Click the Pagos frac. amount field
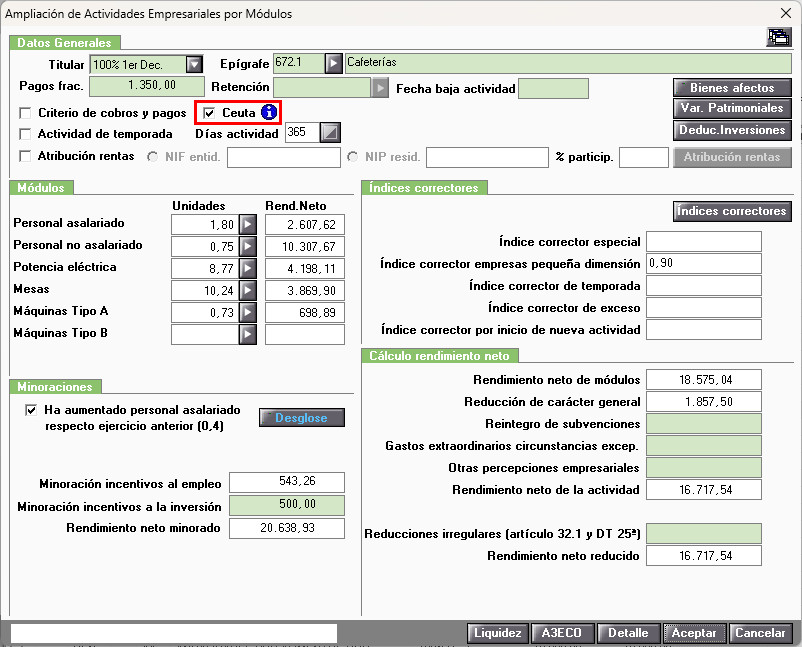Screen dimensions: 802x647 pyautogui.click(x=147, y=86)
